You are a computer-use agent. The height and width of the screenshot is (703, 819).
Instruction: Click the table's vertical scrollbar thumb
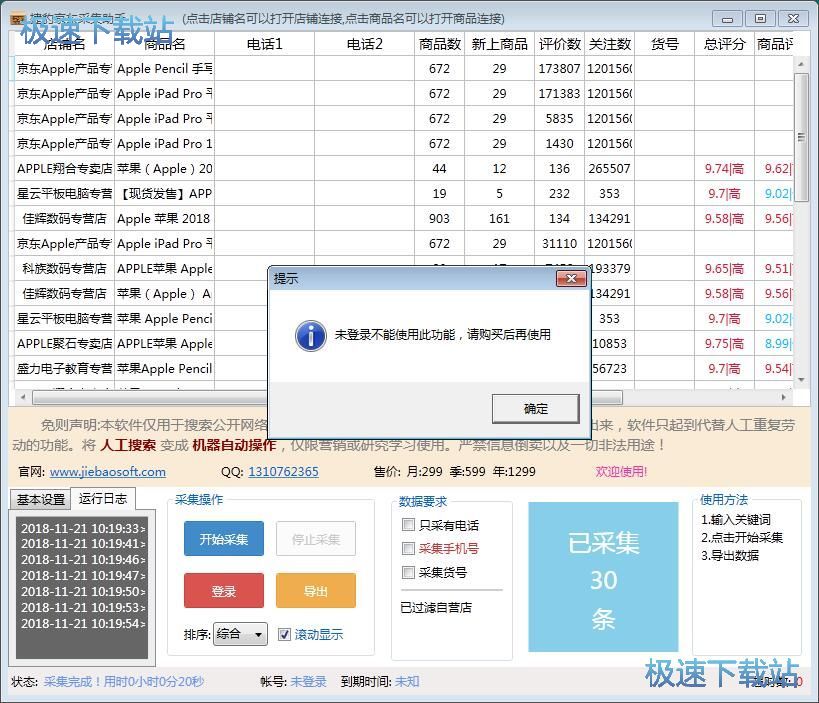tap(801, 137)
